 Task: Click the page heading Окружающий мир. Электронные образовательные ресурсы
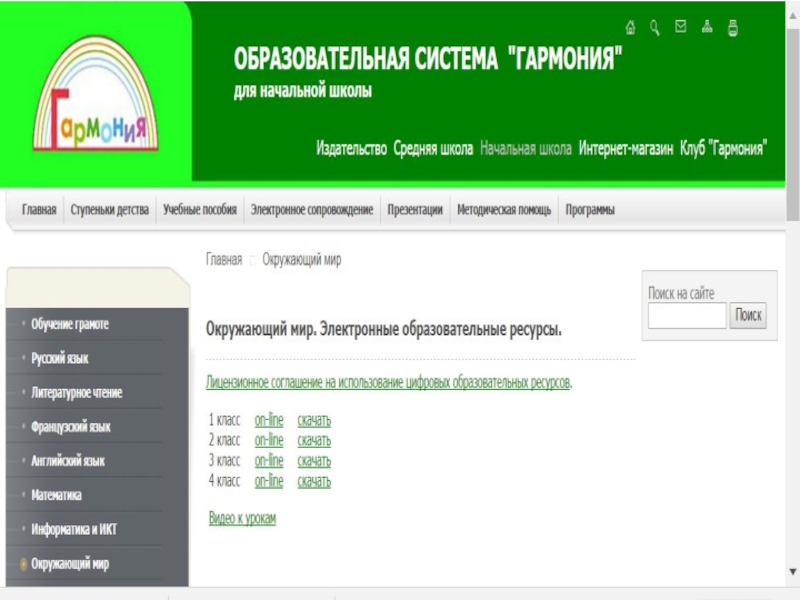[384, 330]
